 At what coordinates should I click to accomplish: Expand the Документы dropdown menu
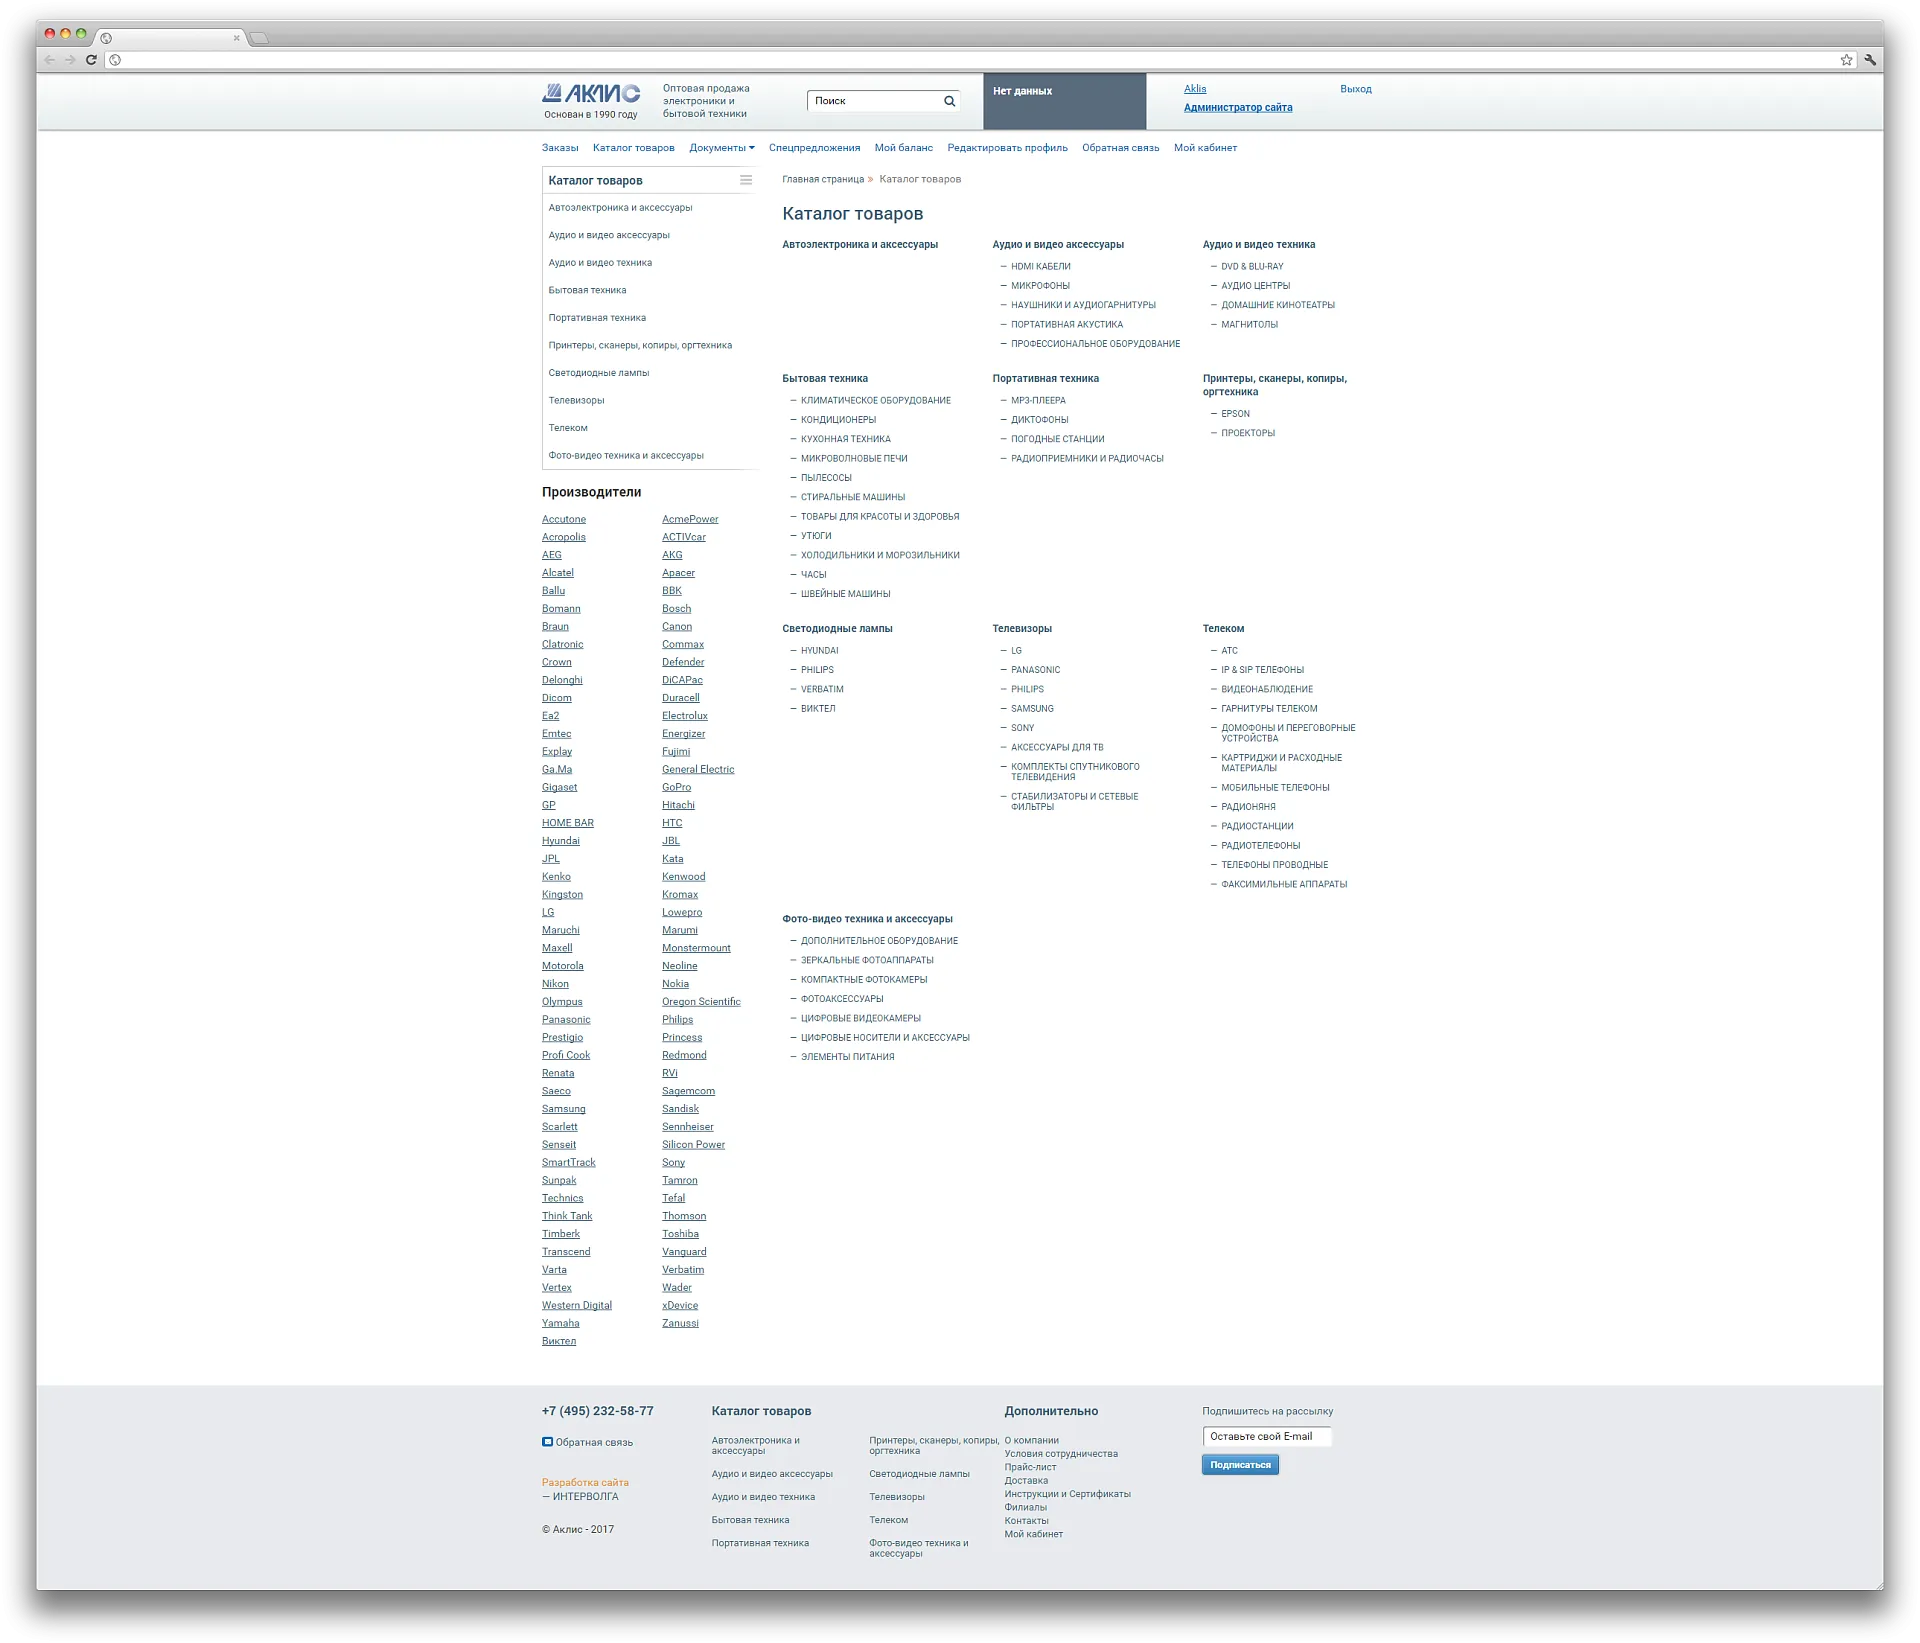coord(721,148)
